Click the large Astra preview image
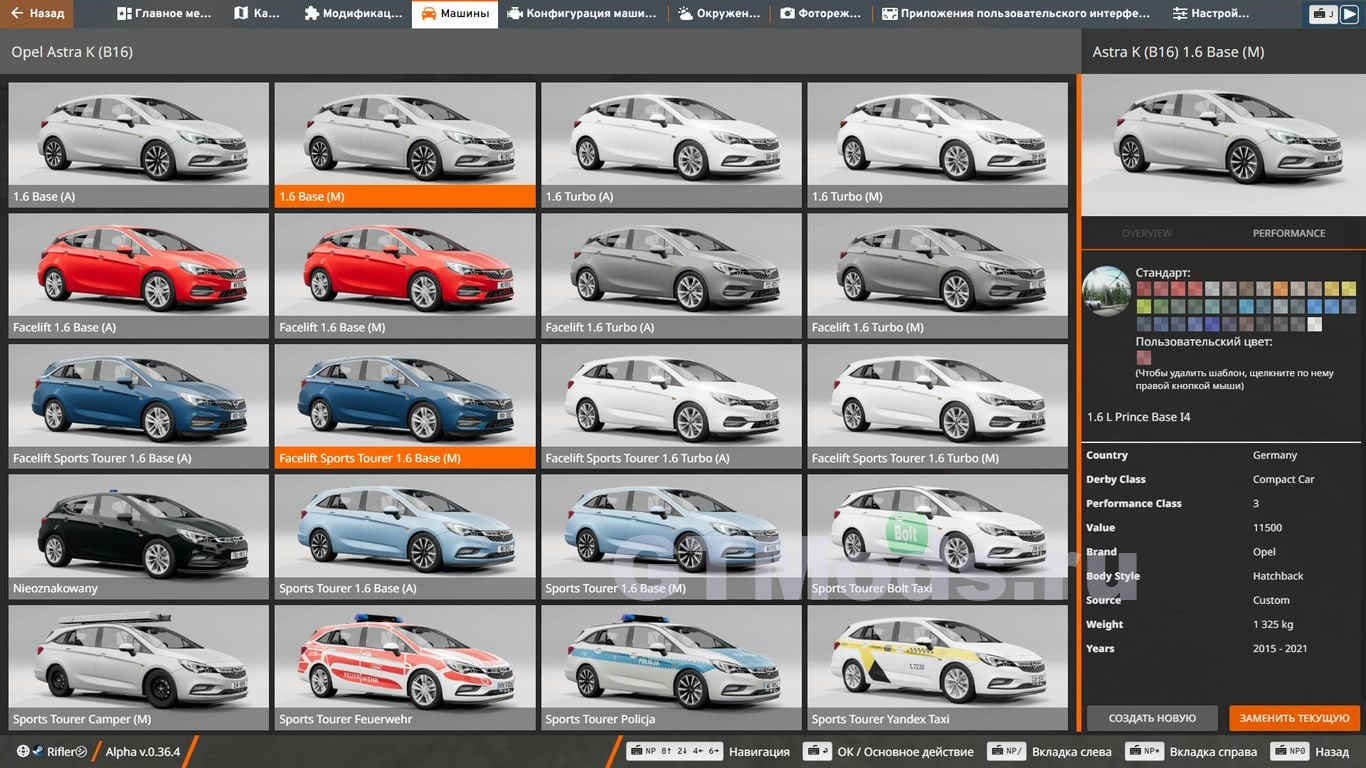The width and height of the screenshot is (1366, 768). tap(1223, 145)
